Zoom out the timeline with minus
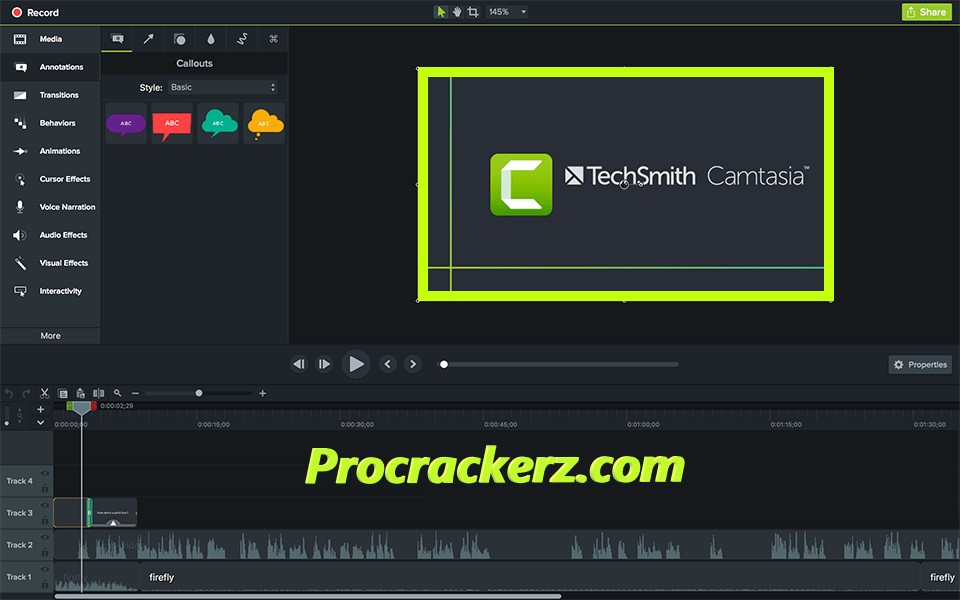The height and width of the screenshot is (600, 960). pyautogui.click(x=135, y=393)
